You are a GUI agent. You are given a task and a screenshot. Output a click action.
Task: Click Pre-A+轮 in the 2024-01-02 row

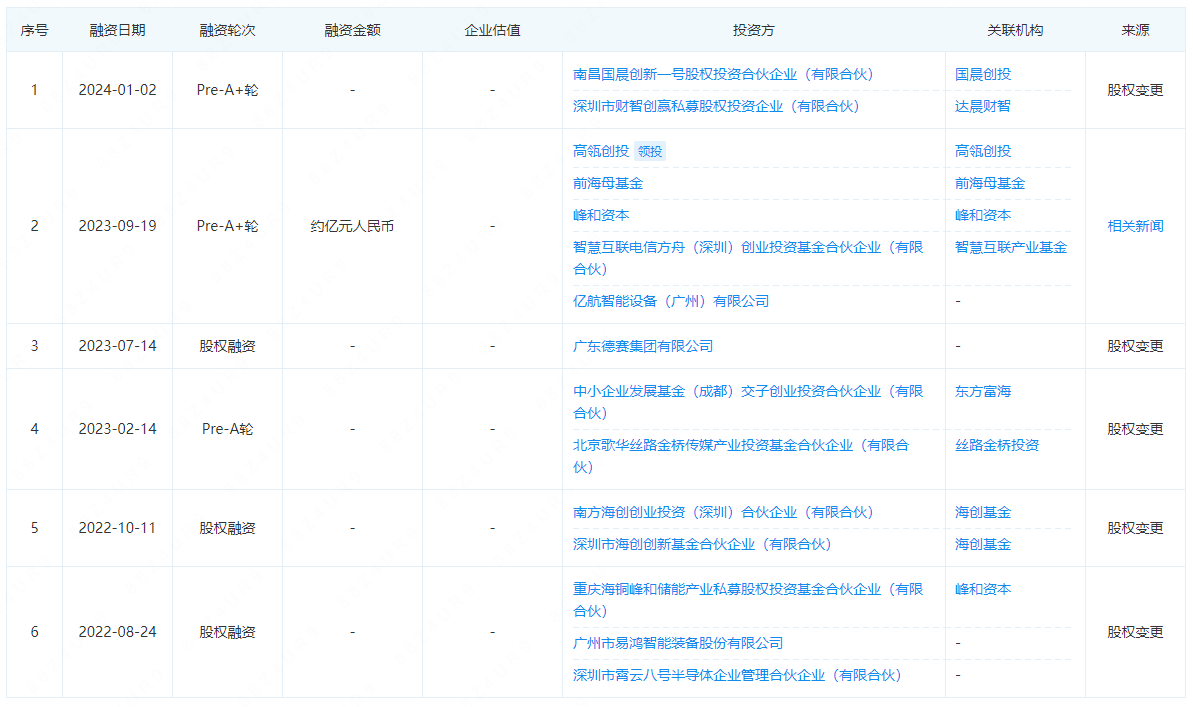227,90
